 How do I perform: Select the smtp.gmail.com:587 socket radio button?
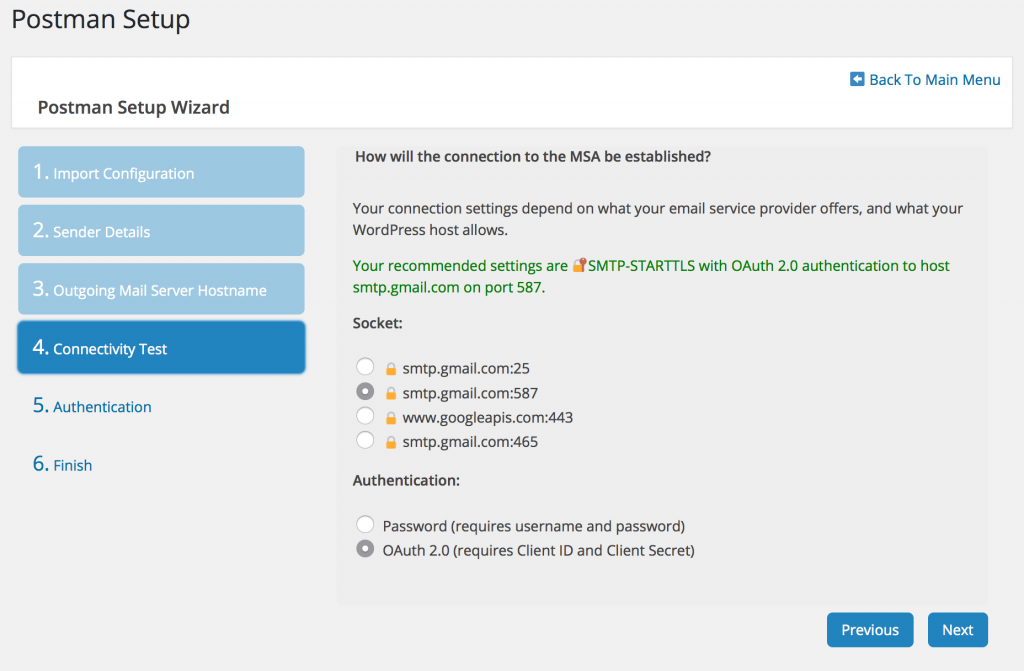tap(365, 391)
